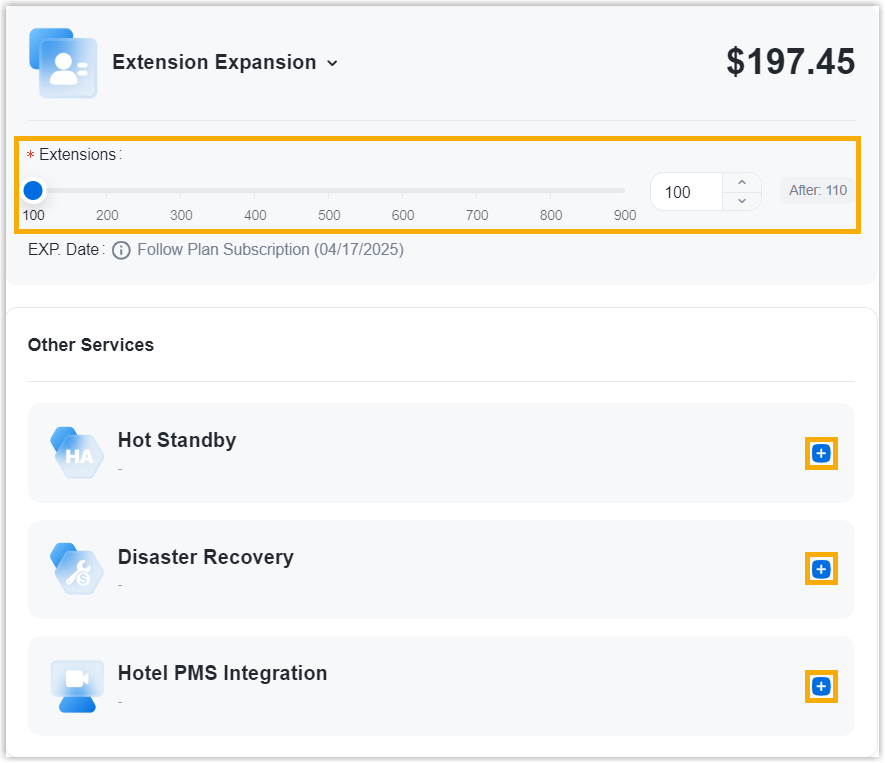Set Extensions slider to 900 mark
885x763 pixels.
click(x=625, y=190)
